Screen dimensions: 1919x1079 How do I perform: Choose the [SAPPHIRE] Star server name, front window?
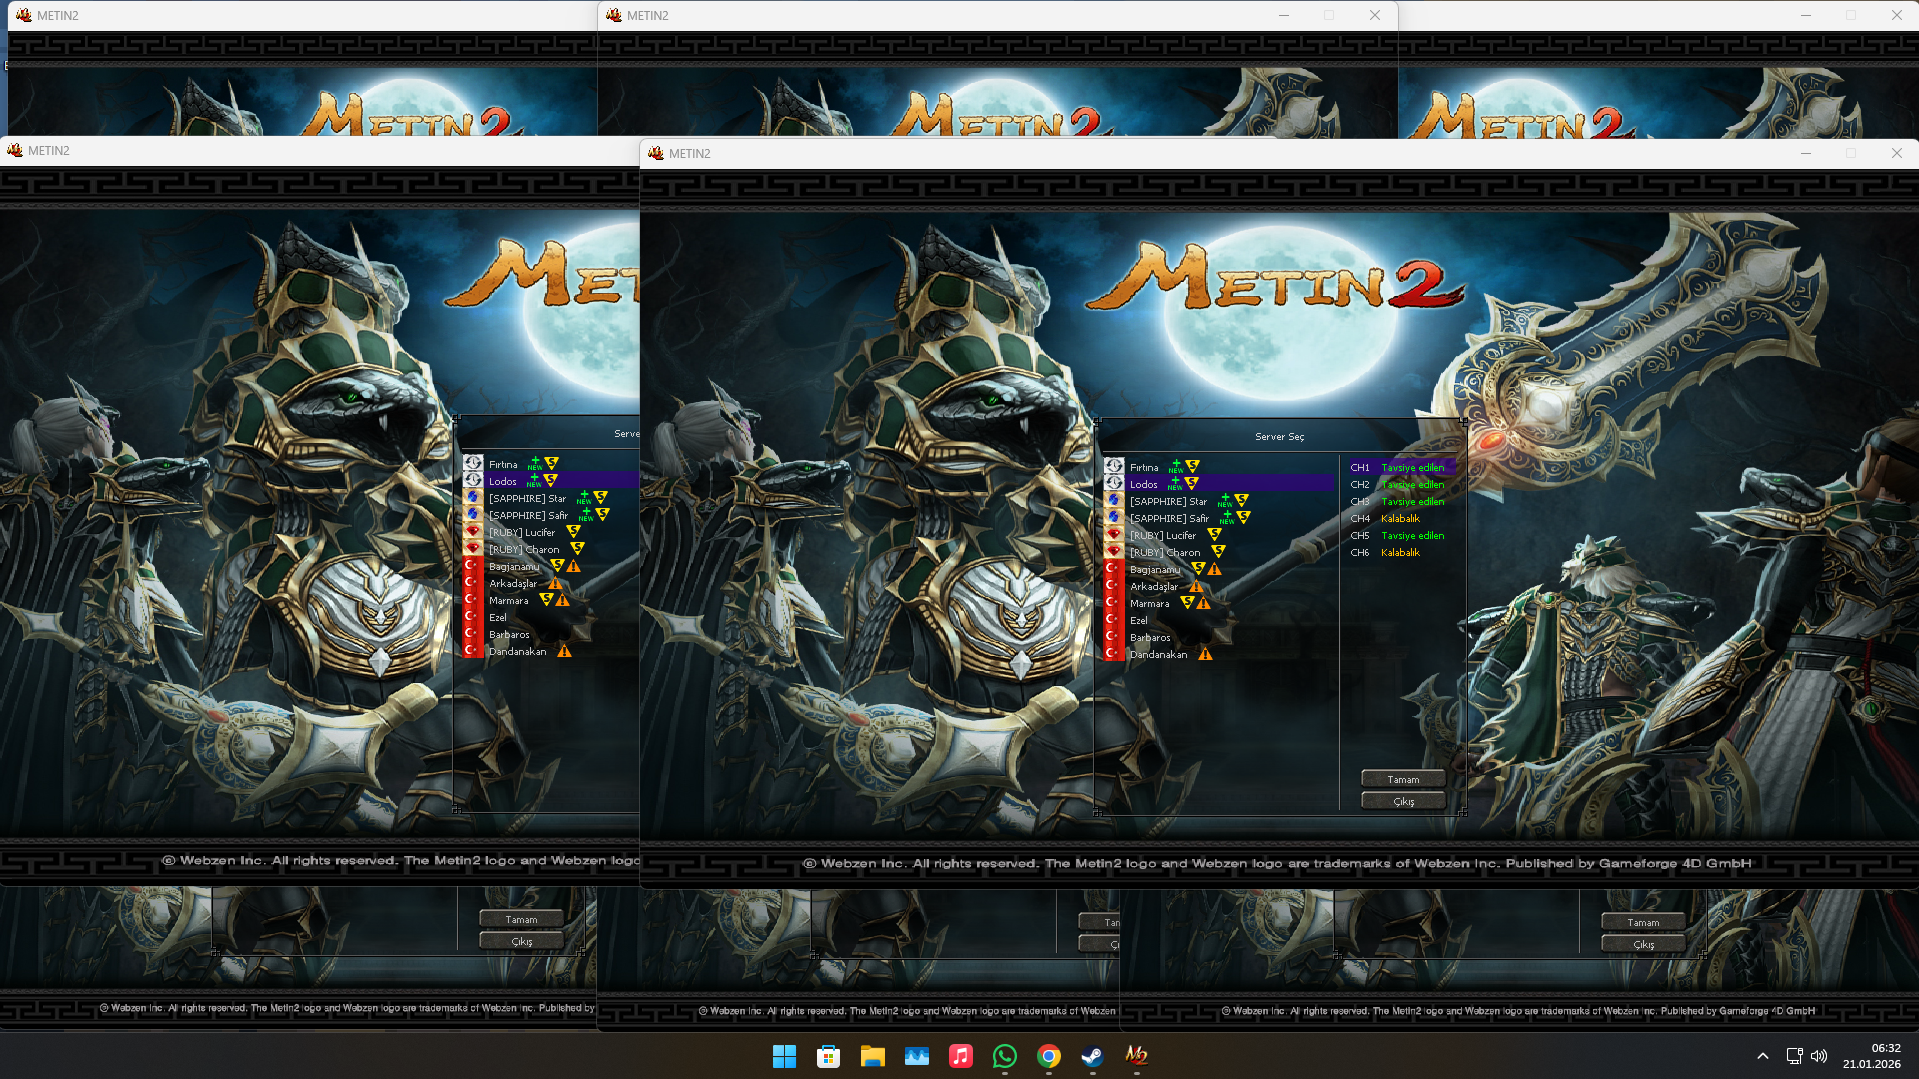(x=1168, y=501)
